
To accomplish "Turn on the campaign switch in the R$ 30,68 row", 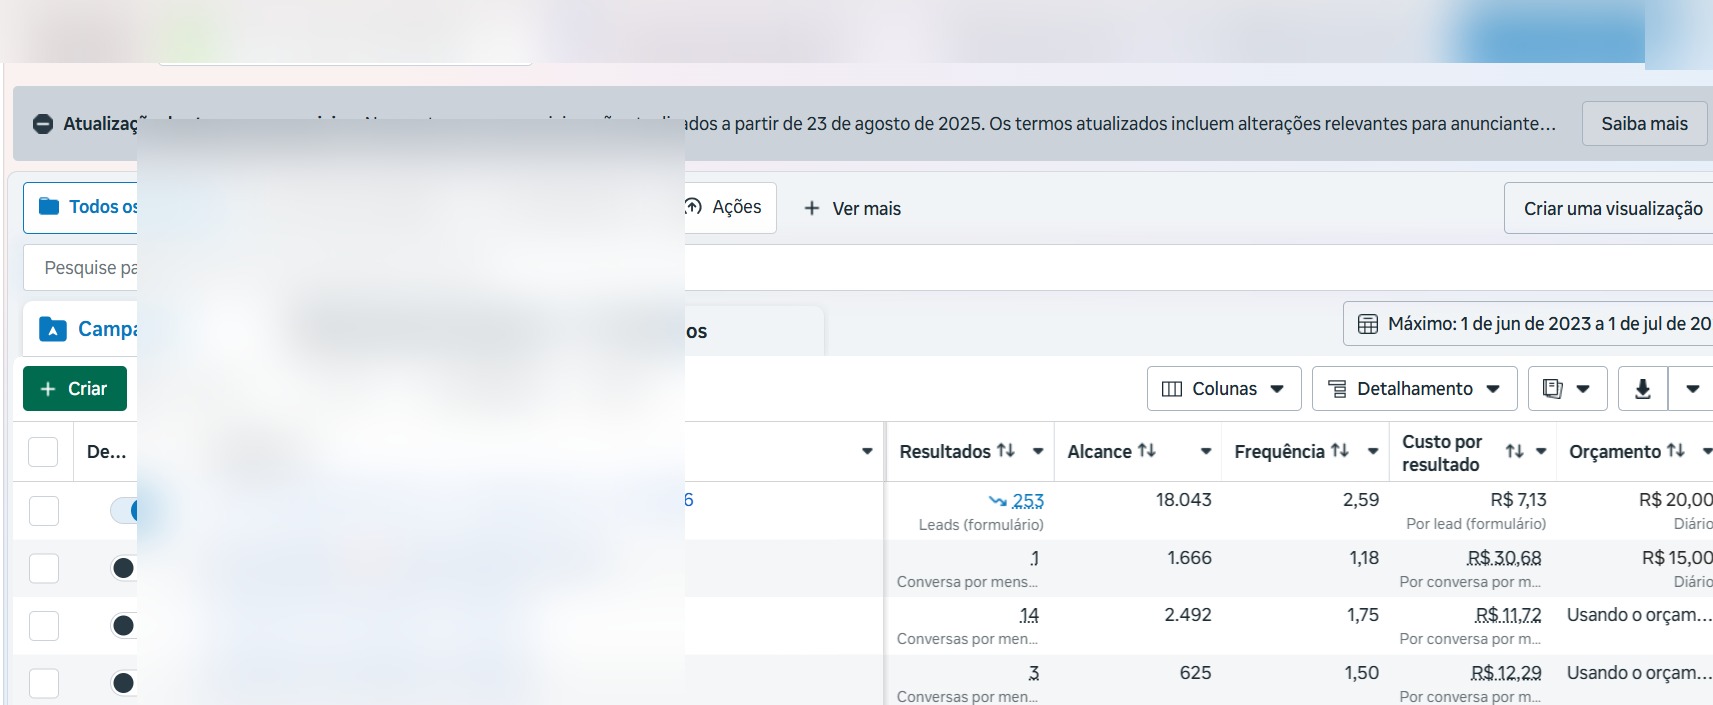I will click(x=124, y=568).
